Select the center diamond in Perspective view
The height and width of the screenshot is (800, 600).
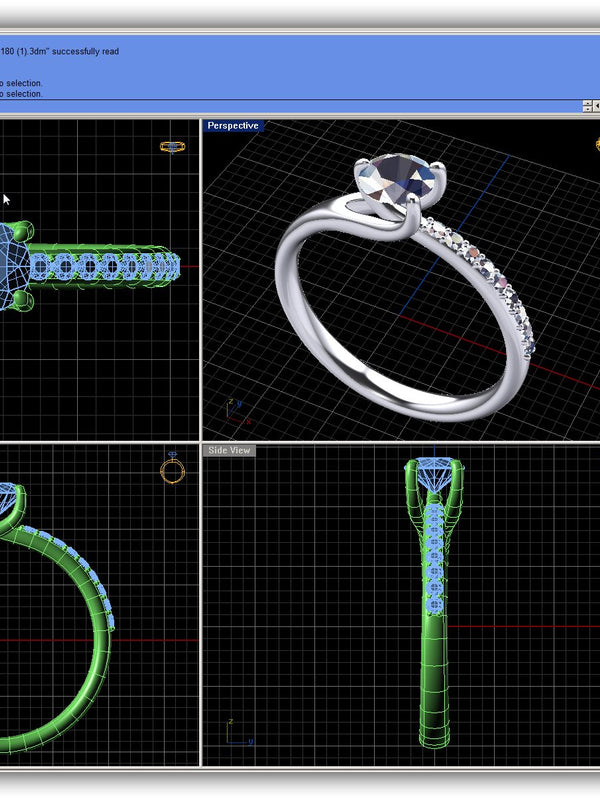pyautogui.click(x=398, y=185)
